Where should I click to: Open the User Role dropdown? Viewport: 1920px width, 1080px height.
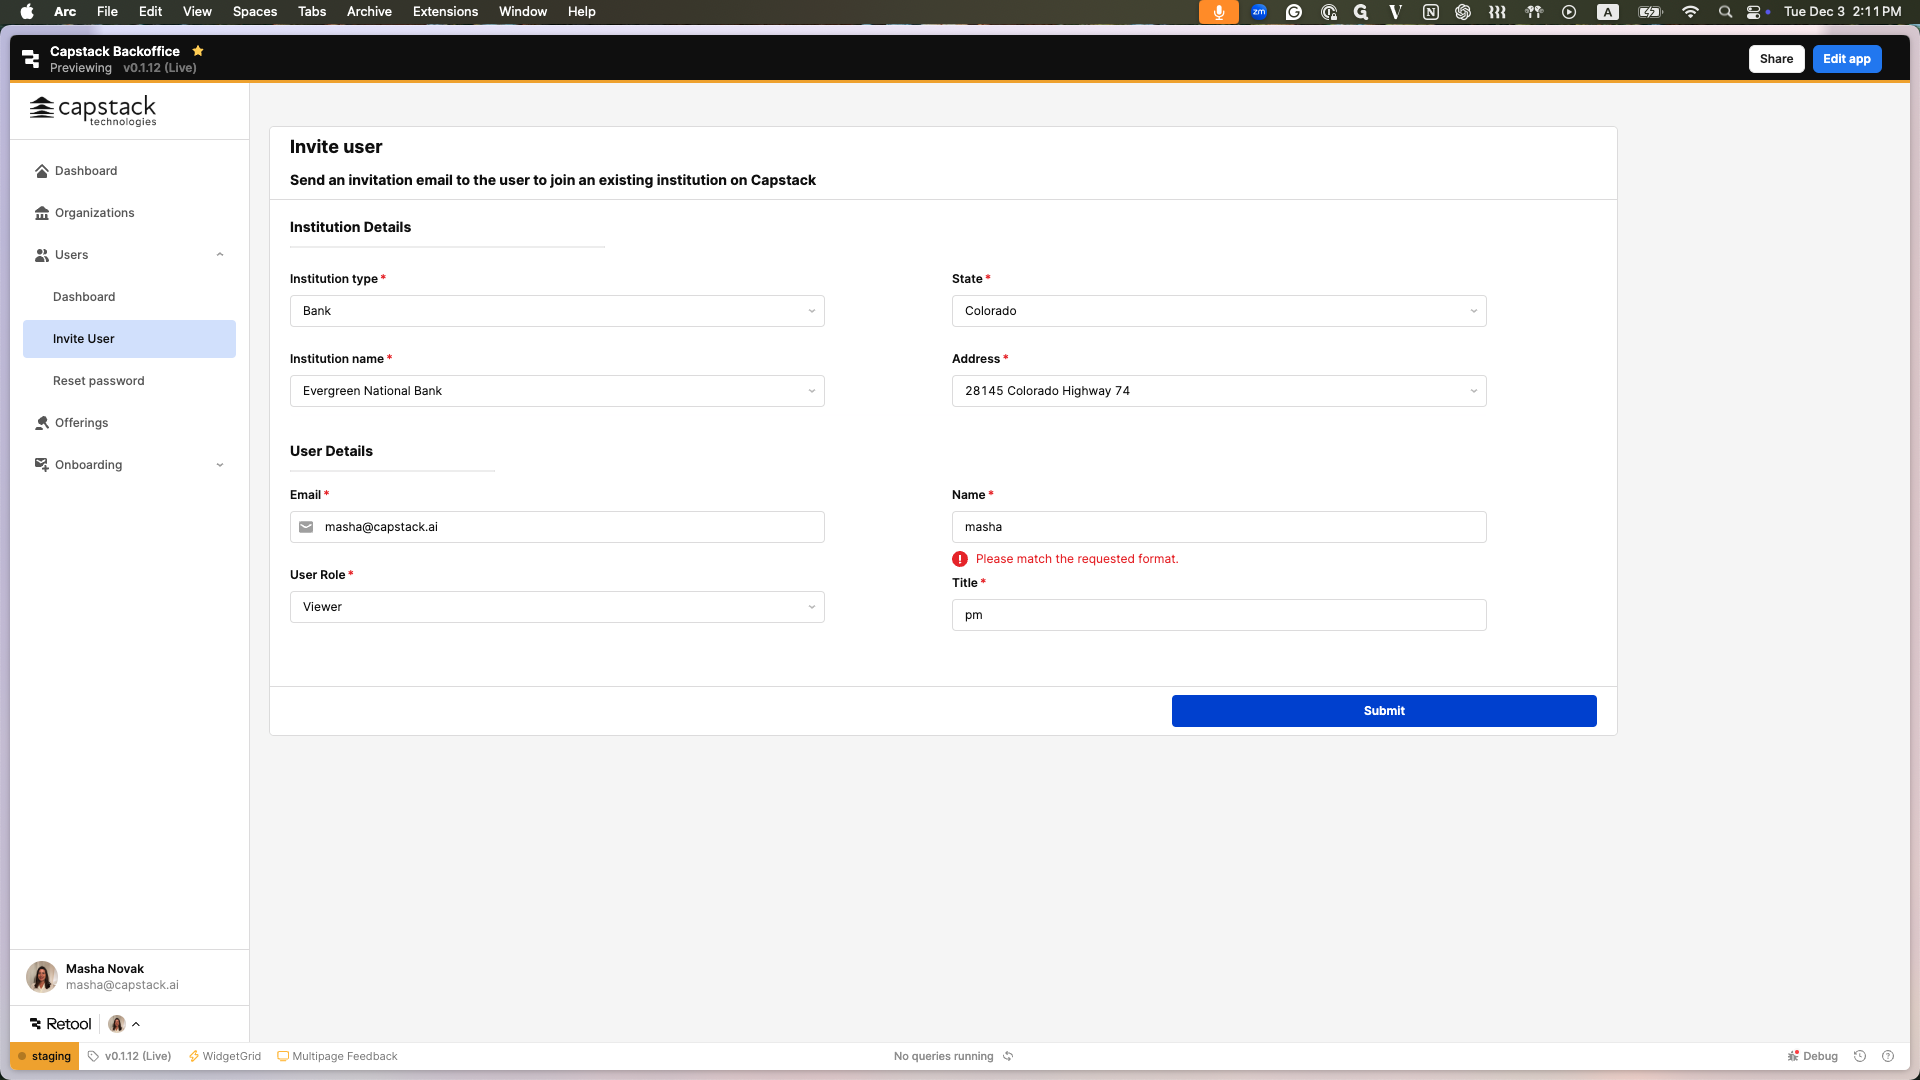click(x=557, y=607)
